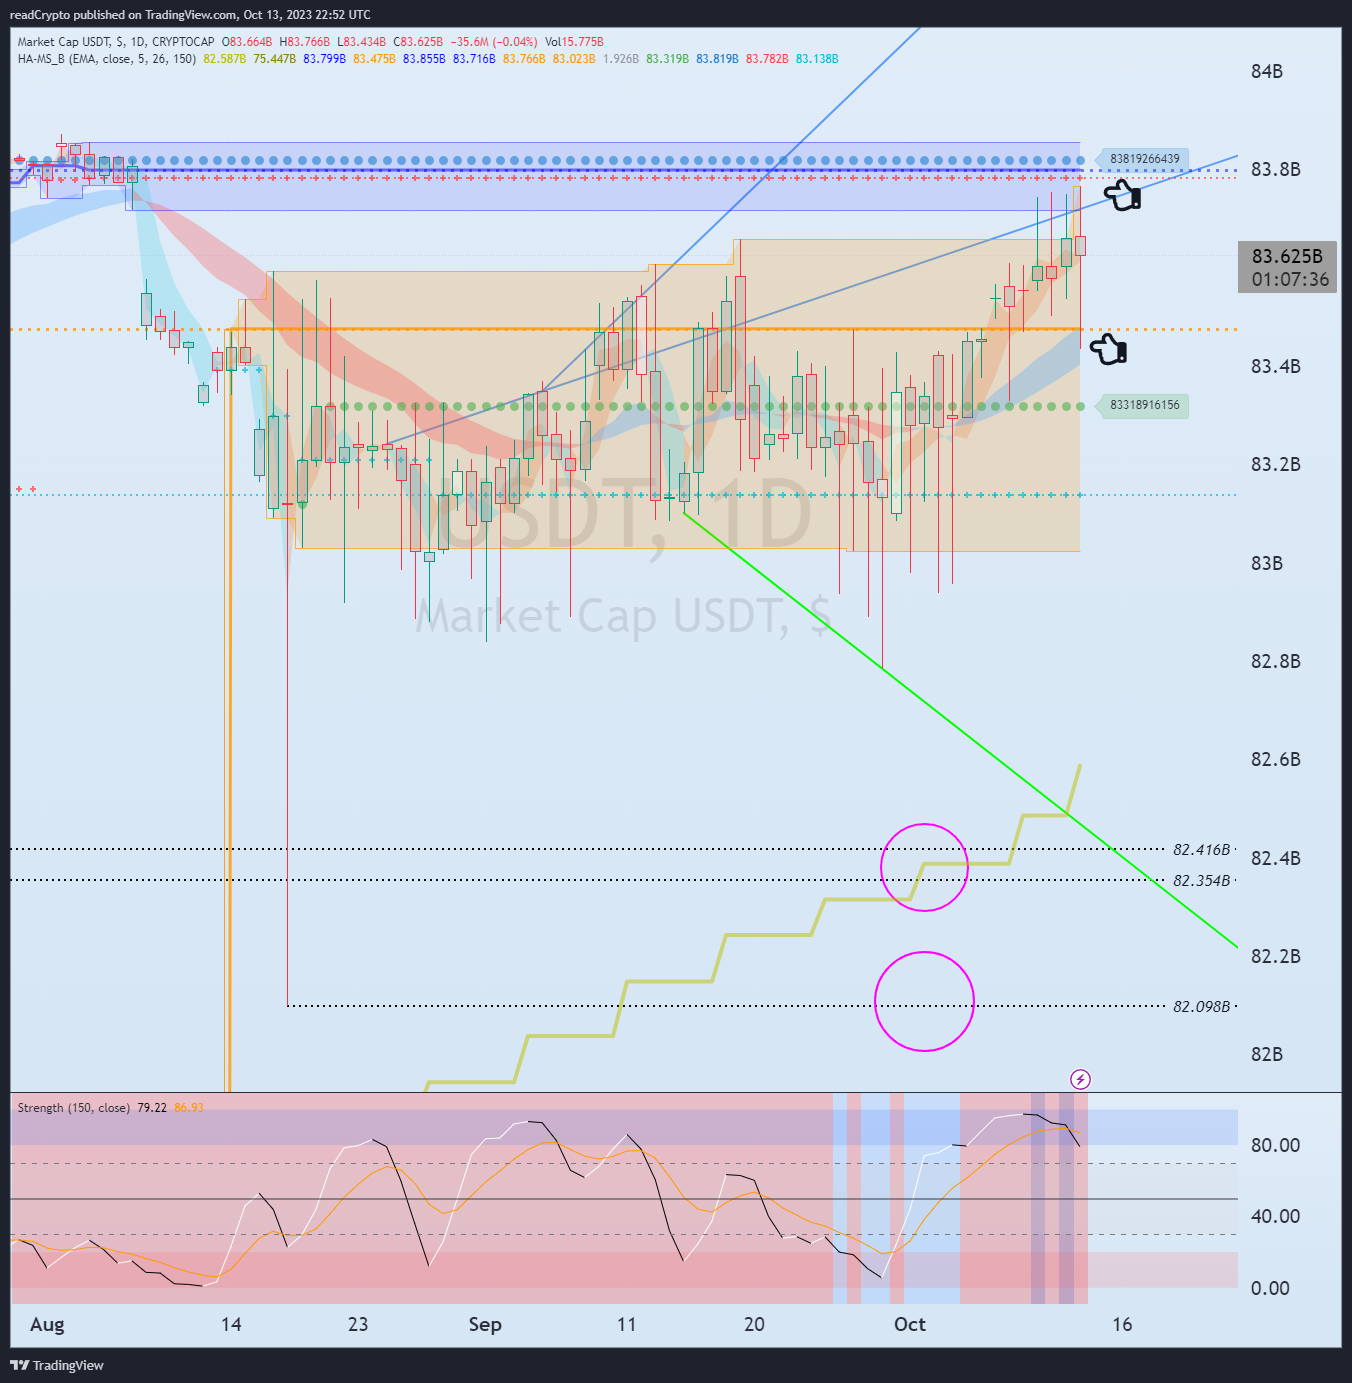Click the lower pointing hand icon near 83.4B
Screen dimensions: 1352x1383
(x=1108, y=349)
